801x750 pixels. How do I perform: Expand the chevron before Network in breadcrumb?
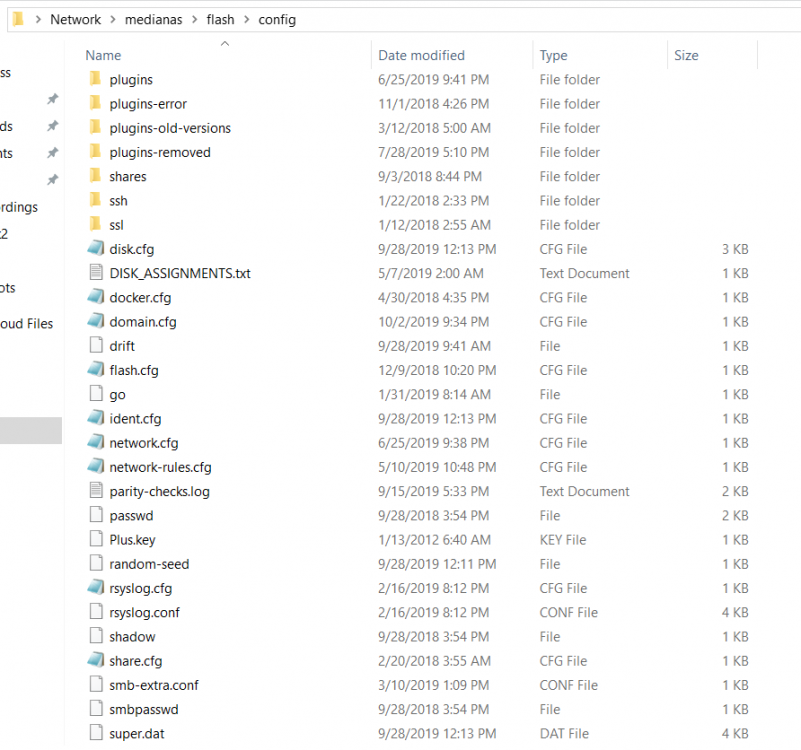[38, 19]
